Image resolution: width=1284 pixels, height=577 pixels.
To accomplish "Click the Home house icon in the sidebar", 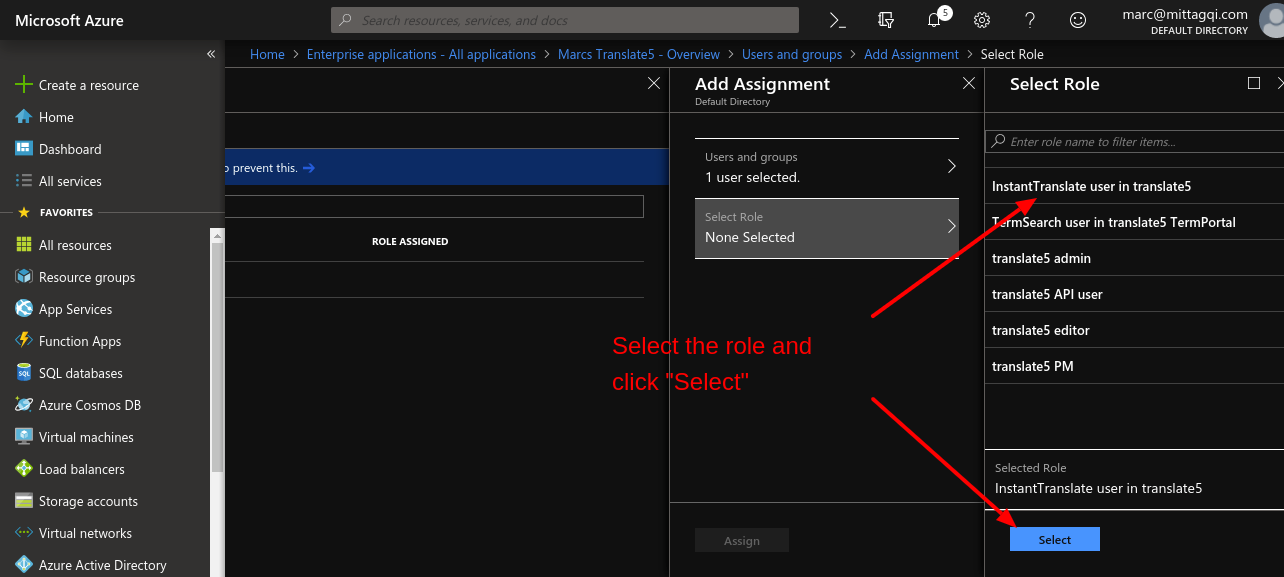I will pyautogui.click(x=24, y=117).
